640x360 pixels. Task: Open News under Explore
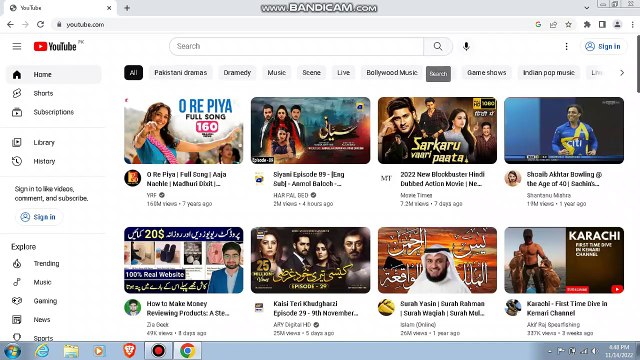[x=53, y=320]
